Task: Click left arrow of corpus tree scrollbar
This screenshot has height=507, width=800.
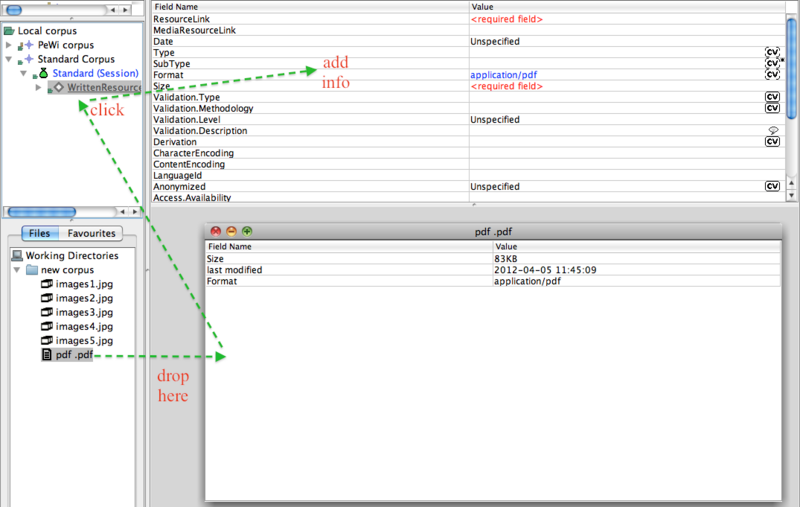Action: [122, 211]
